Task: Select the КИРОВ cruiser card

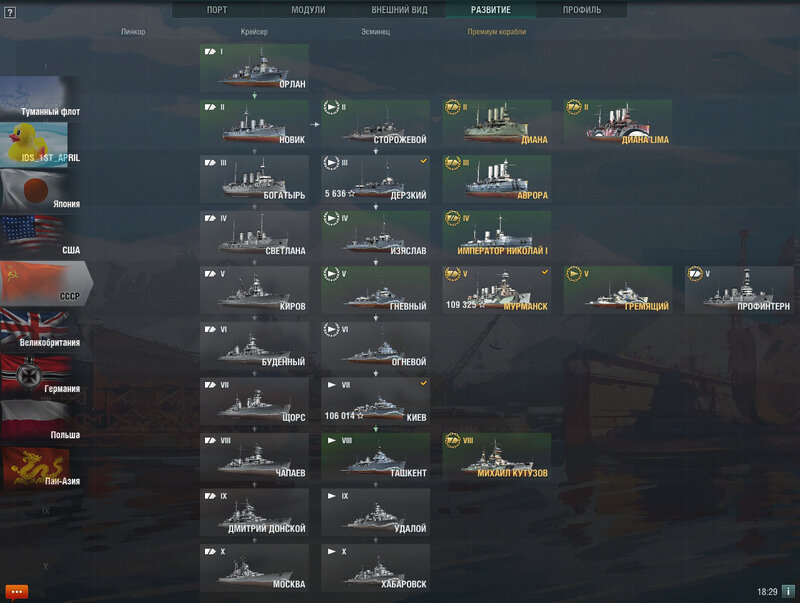Action: [x=254, y=290]
